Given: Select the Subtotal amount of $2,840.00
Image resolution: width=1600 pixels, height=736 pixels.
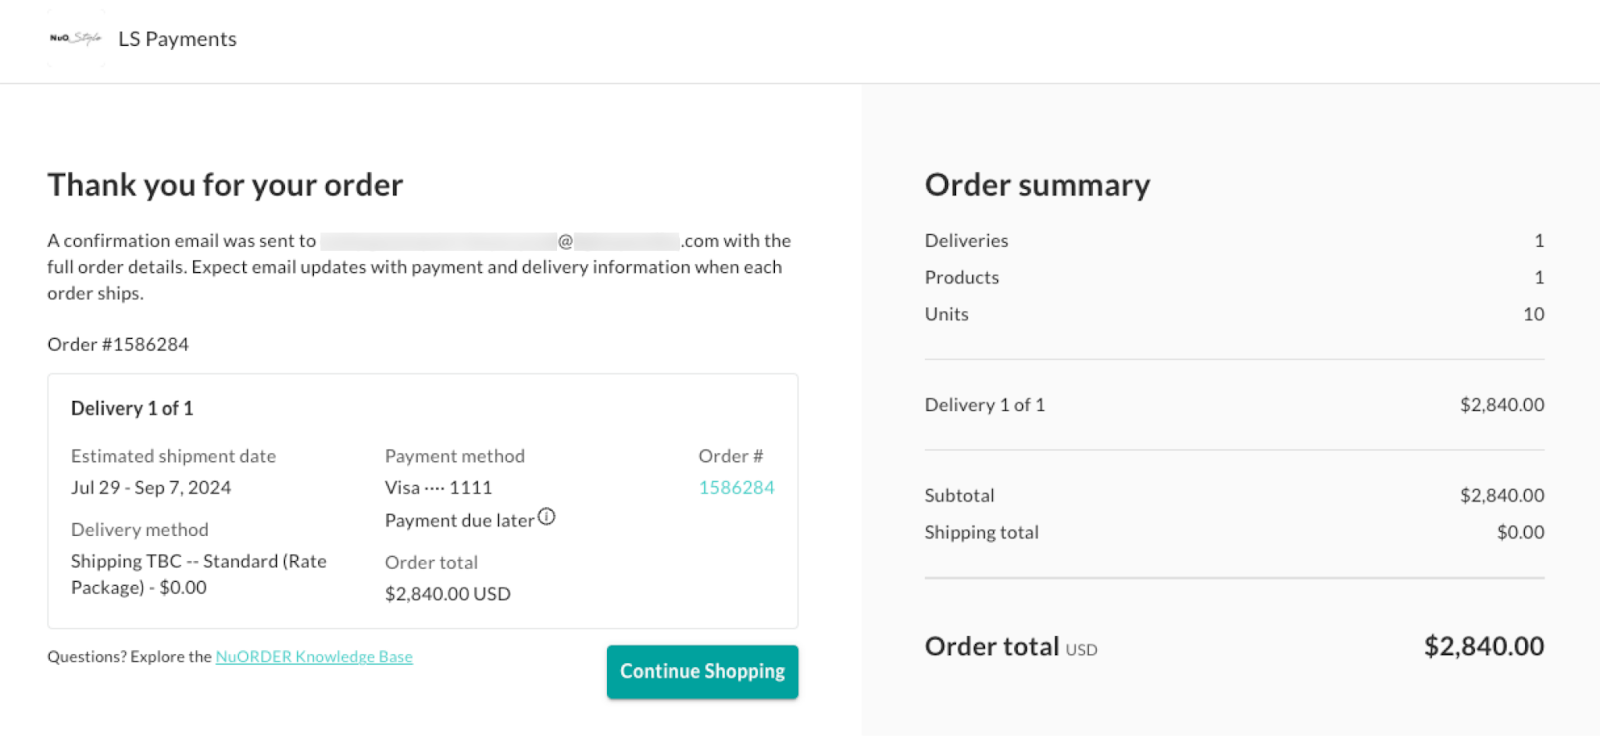Looking at the screenshot, I should coord(1501,494).
